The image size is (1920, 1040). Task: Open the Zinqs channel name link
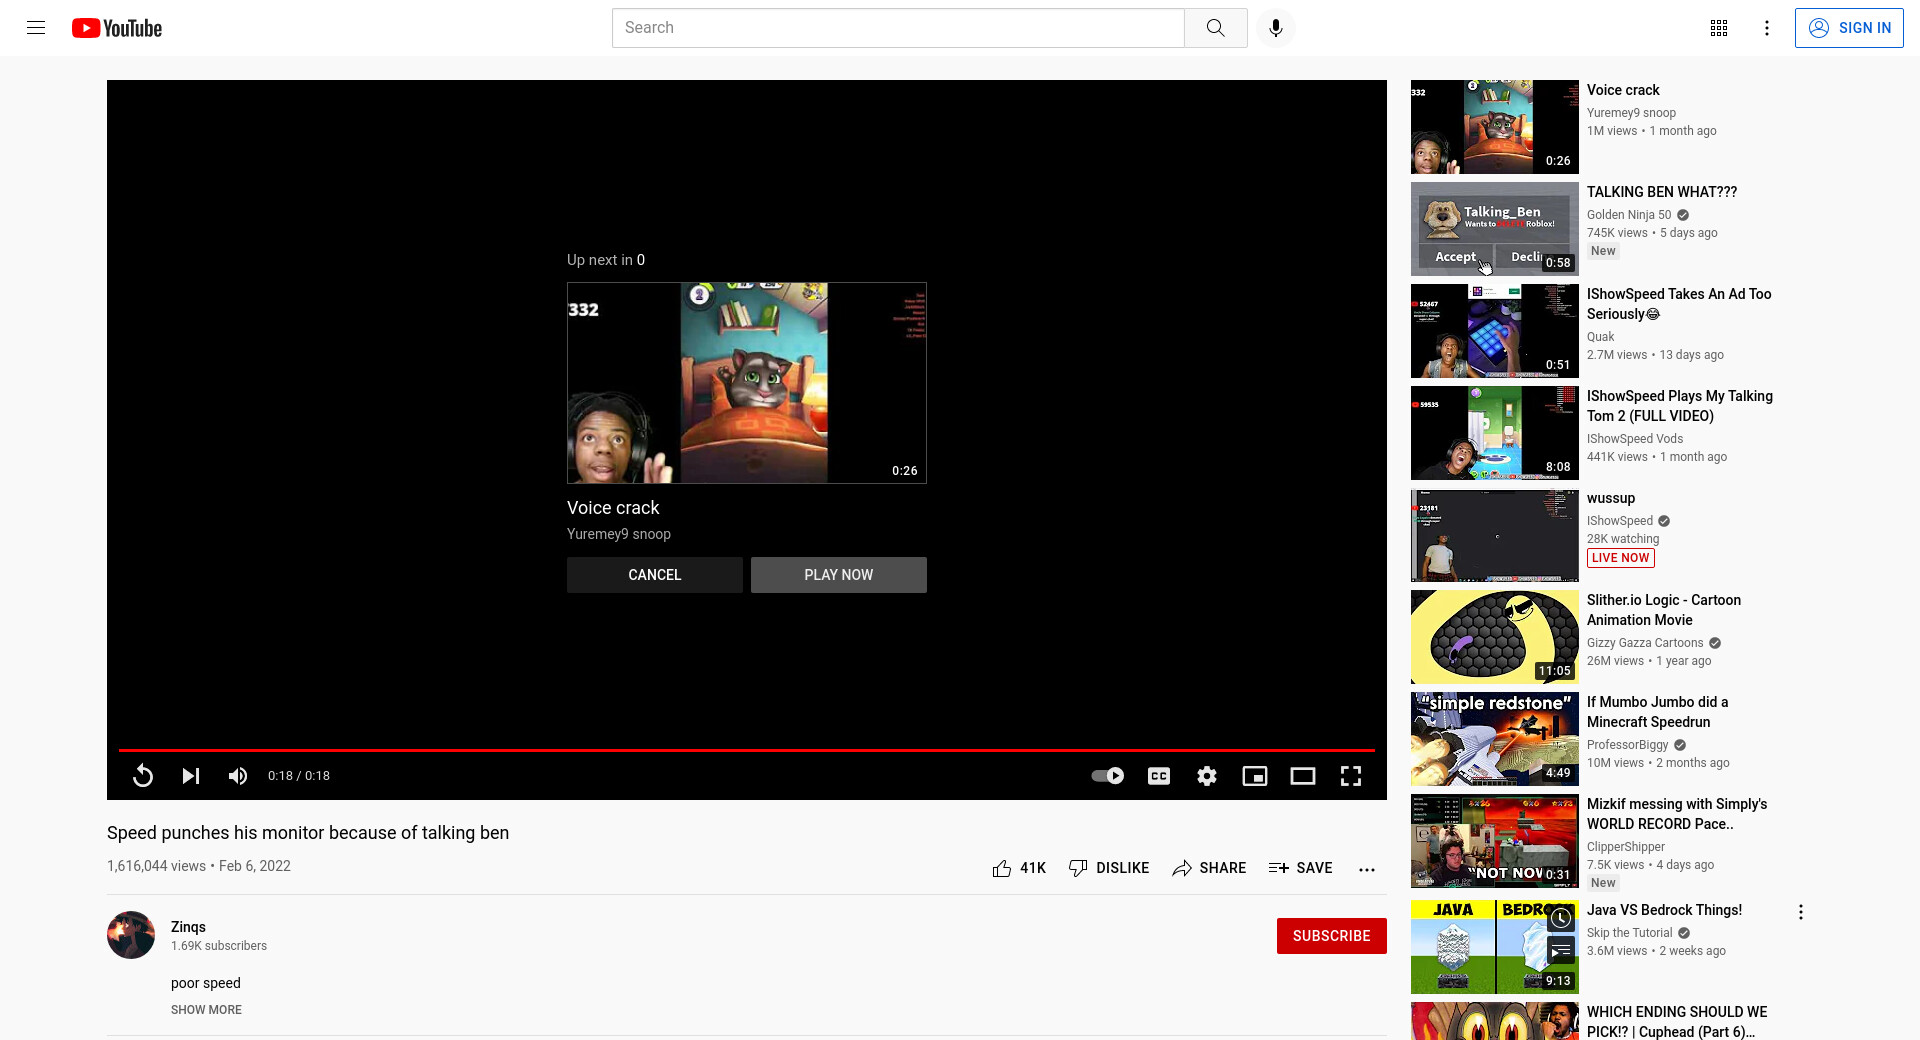point(188,927)
